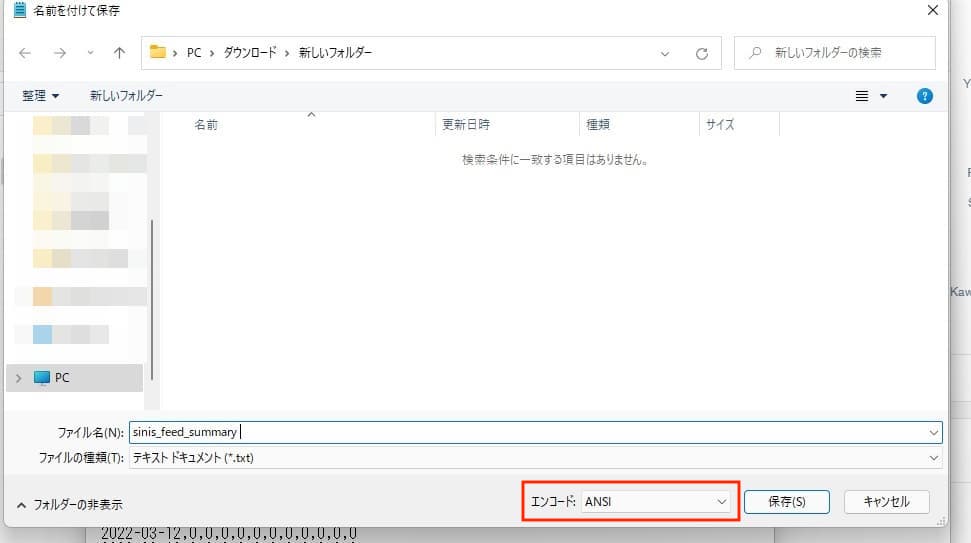Image resolution: width=971 pixels, height=543 pixels.
Task: Collapse folders with フォルダーの非表示
Action: tap(70, 505)
